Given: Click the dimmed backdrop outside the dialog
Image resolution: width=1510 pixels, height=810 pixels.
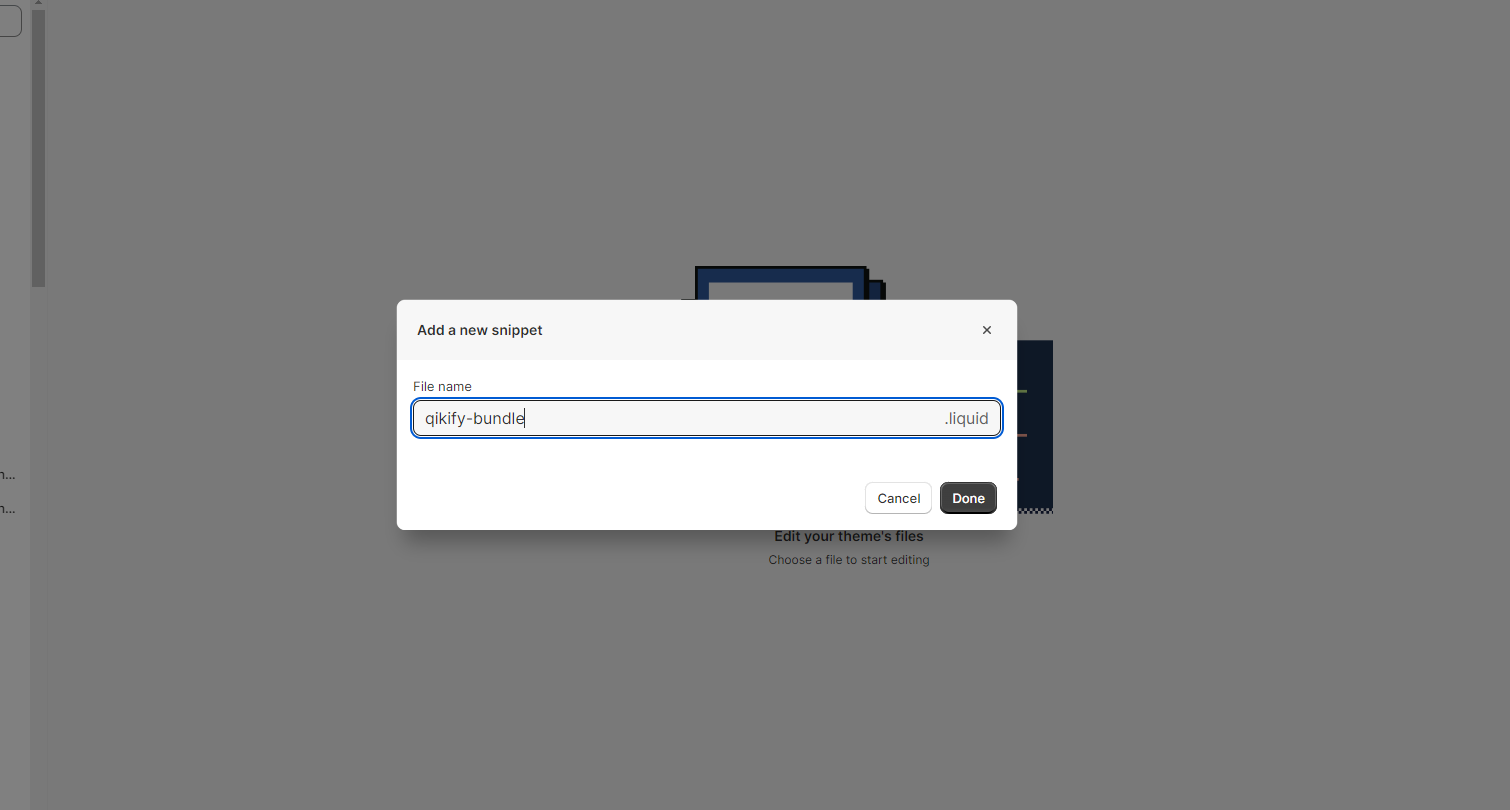Looking at the screenshot, I should tap(1250, 650).
